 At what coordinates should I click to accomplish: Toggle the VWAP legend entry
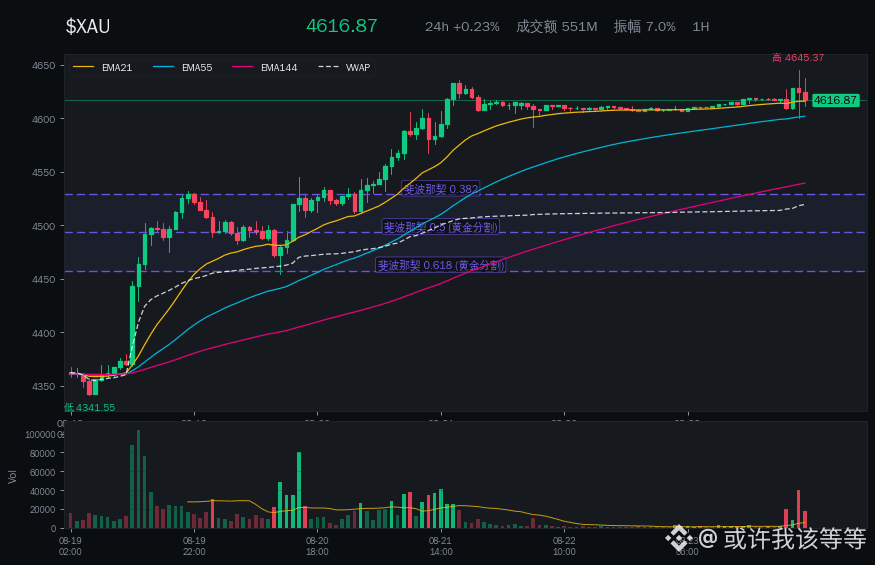coord(344,68)
